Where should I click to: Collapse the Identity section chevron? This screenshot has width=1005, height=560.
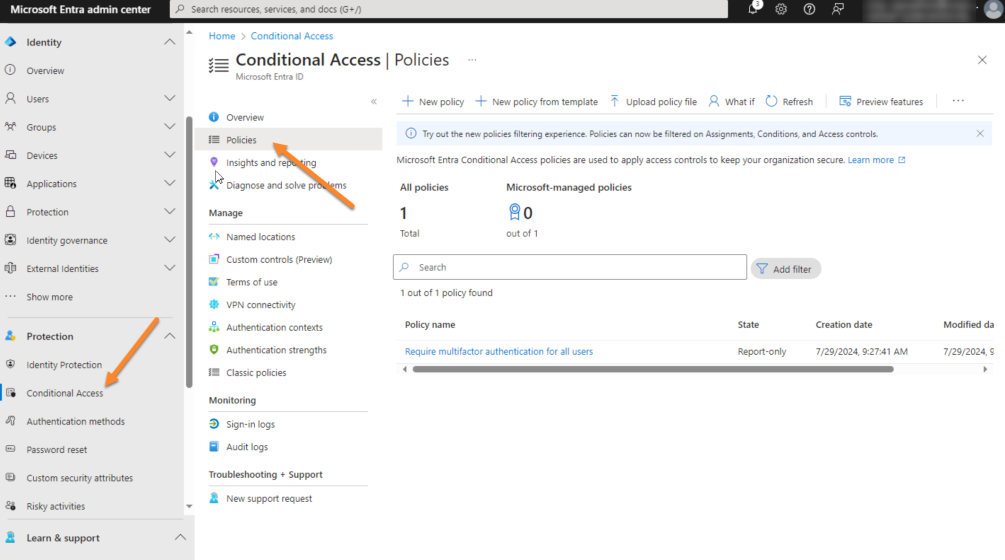click(x=170, y=42)
